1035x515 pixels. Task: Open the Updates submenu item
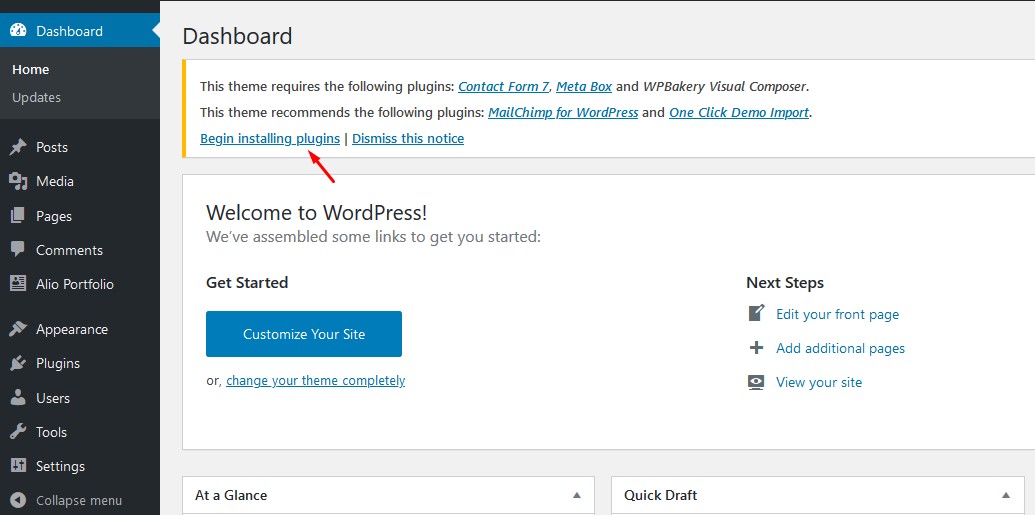(x=36, y=97)
